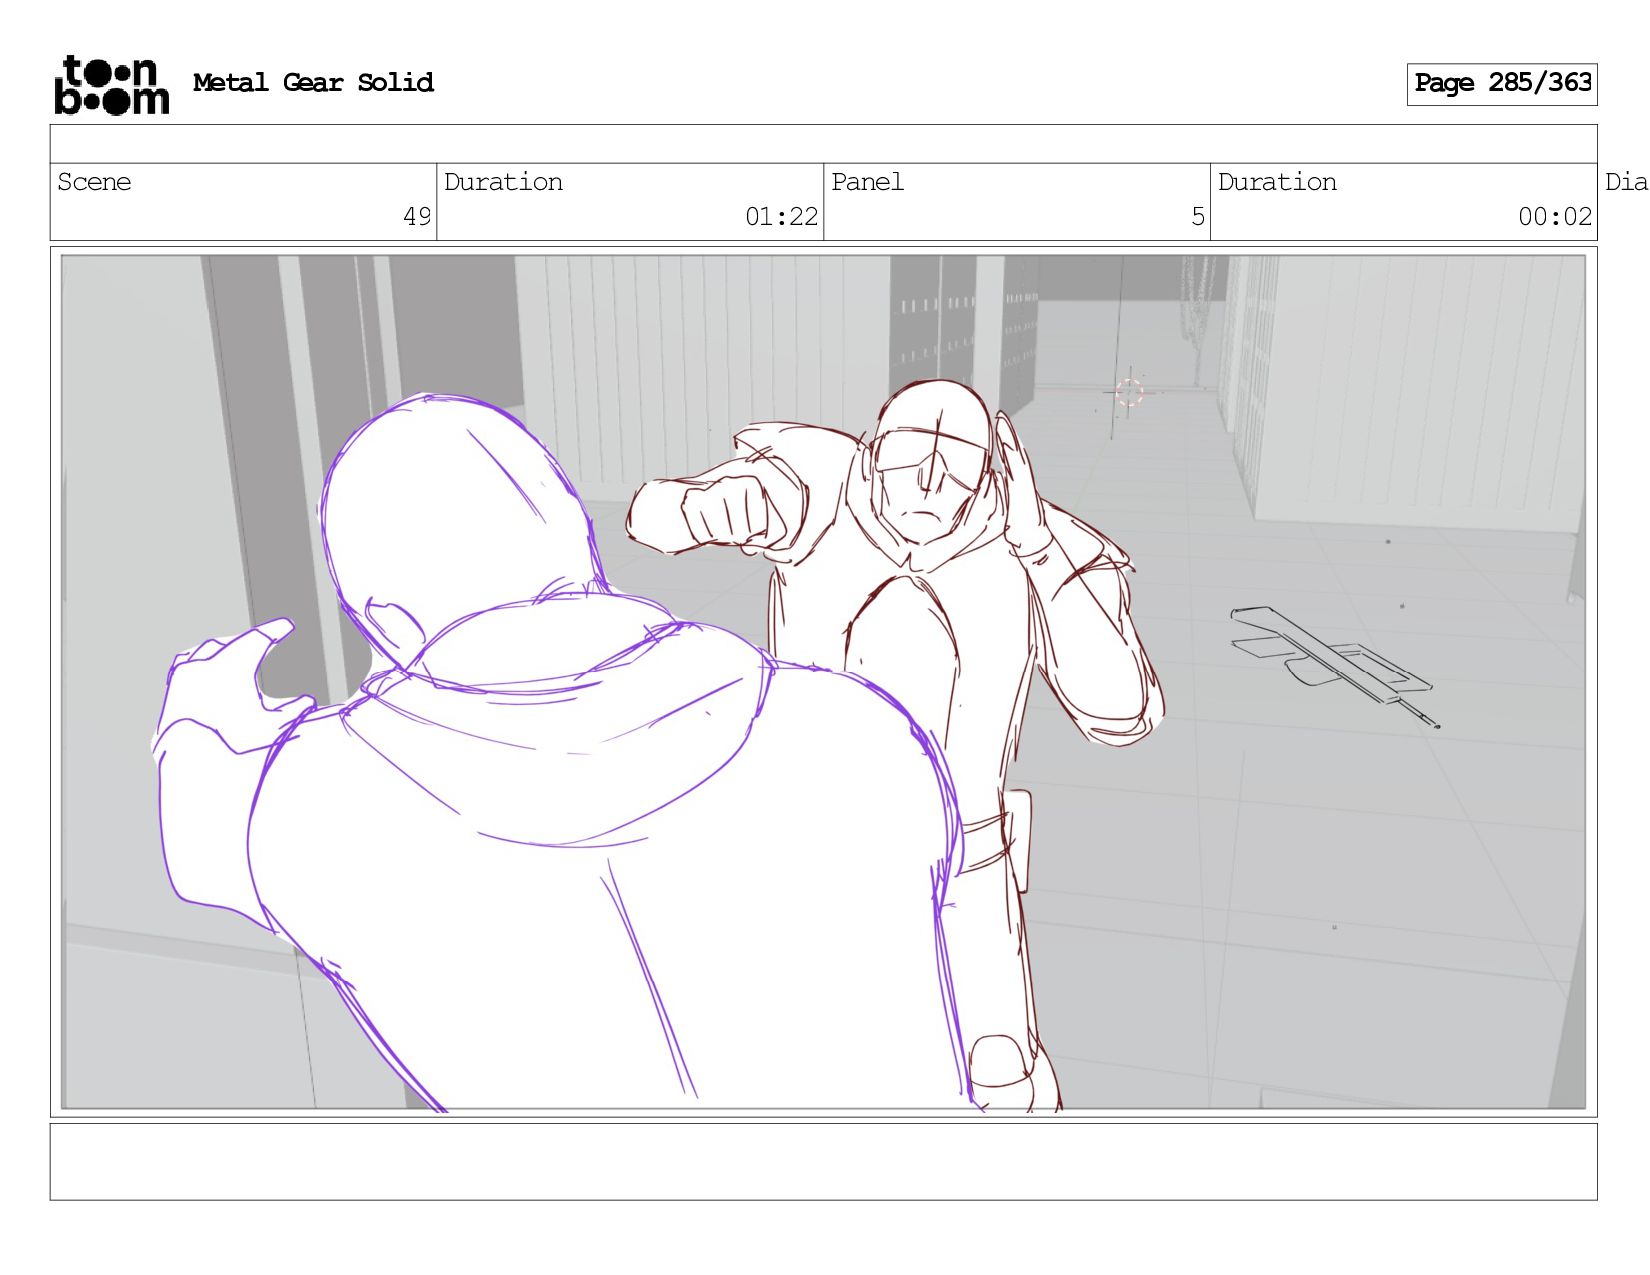Click the 'Panel' header label
This screenshot has width=1650, height=1275.
tap(867, 182)
